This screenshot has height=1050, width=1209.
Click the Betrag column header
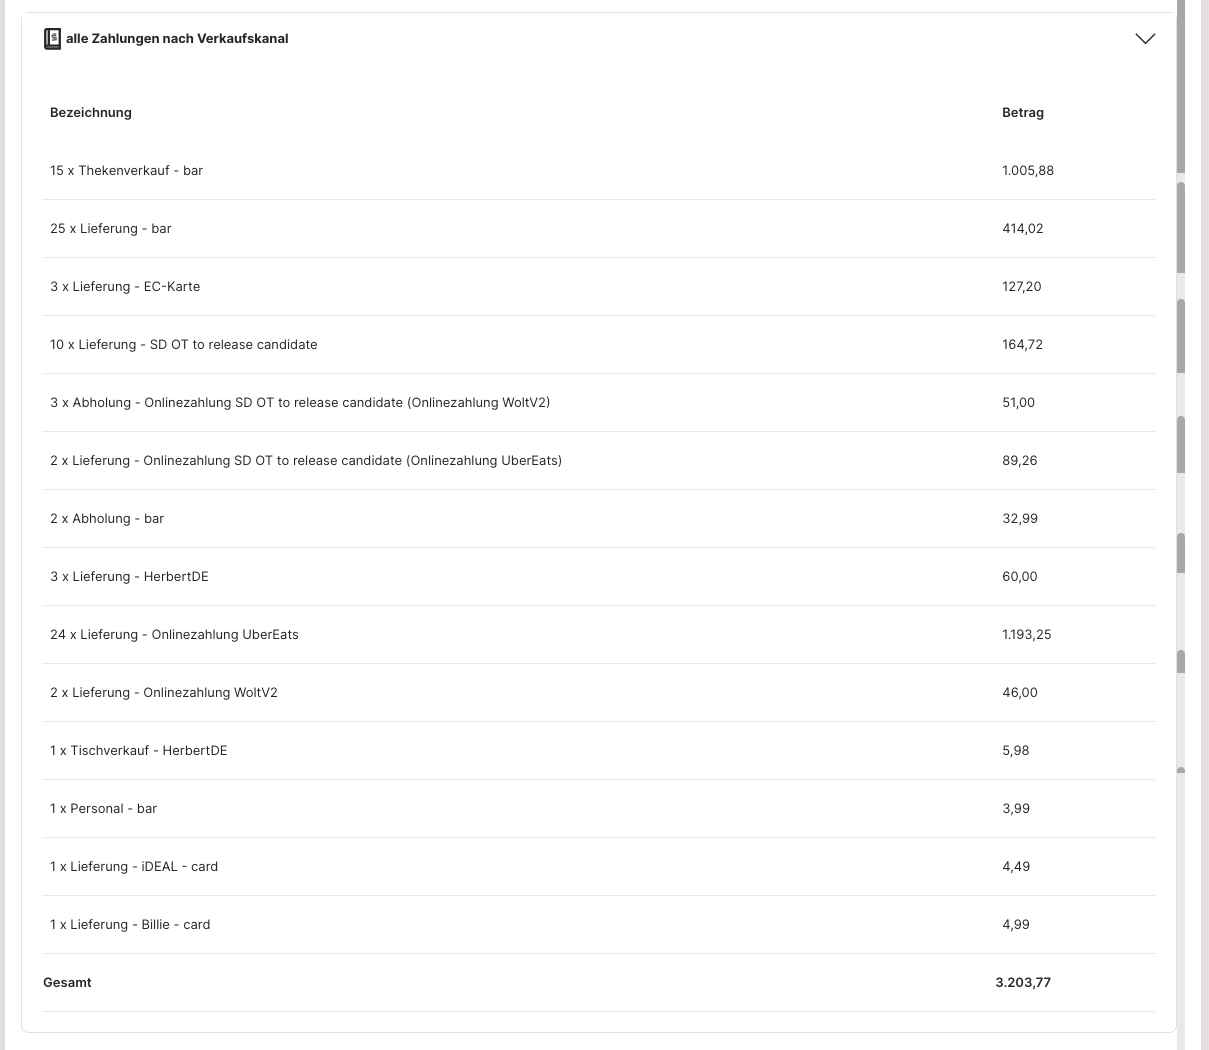coord(1022,113)
